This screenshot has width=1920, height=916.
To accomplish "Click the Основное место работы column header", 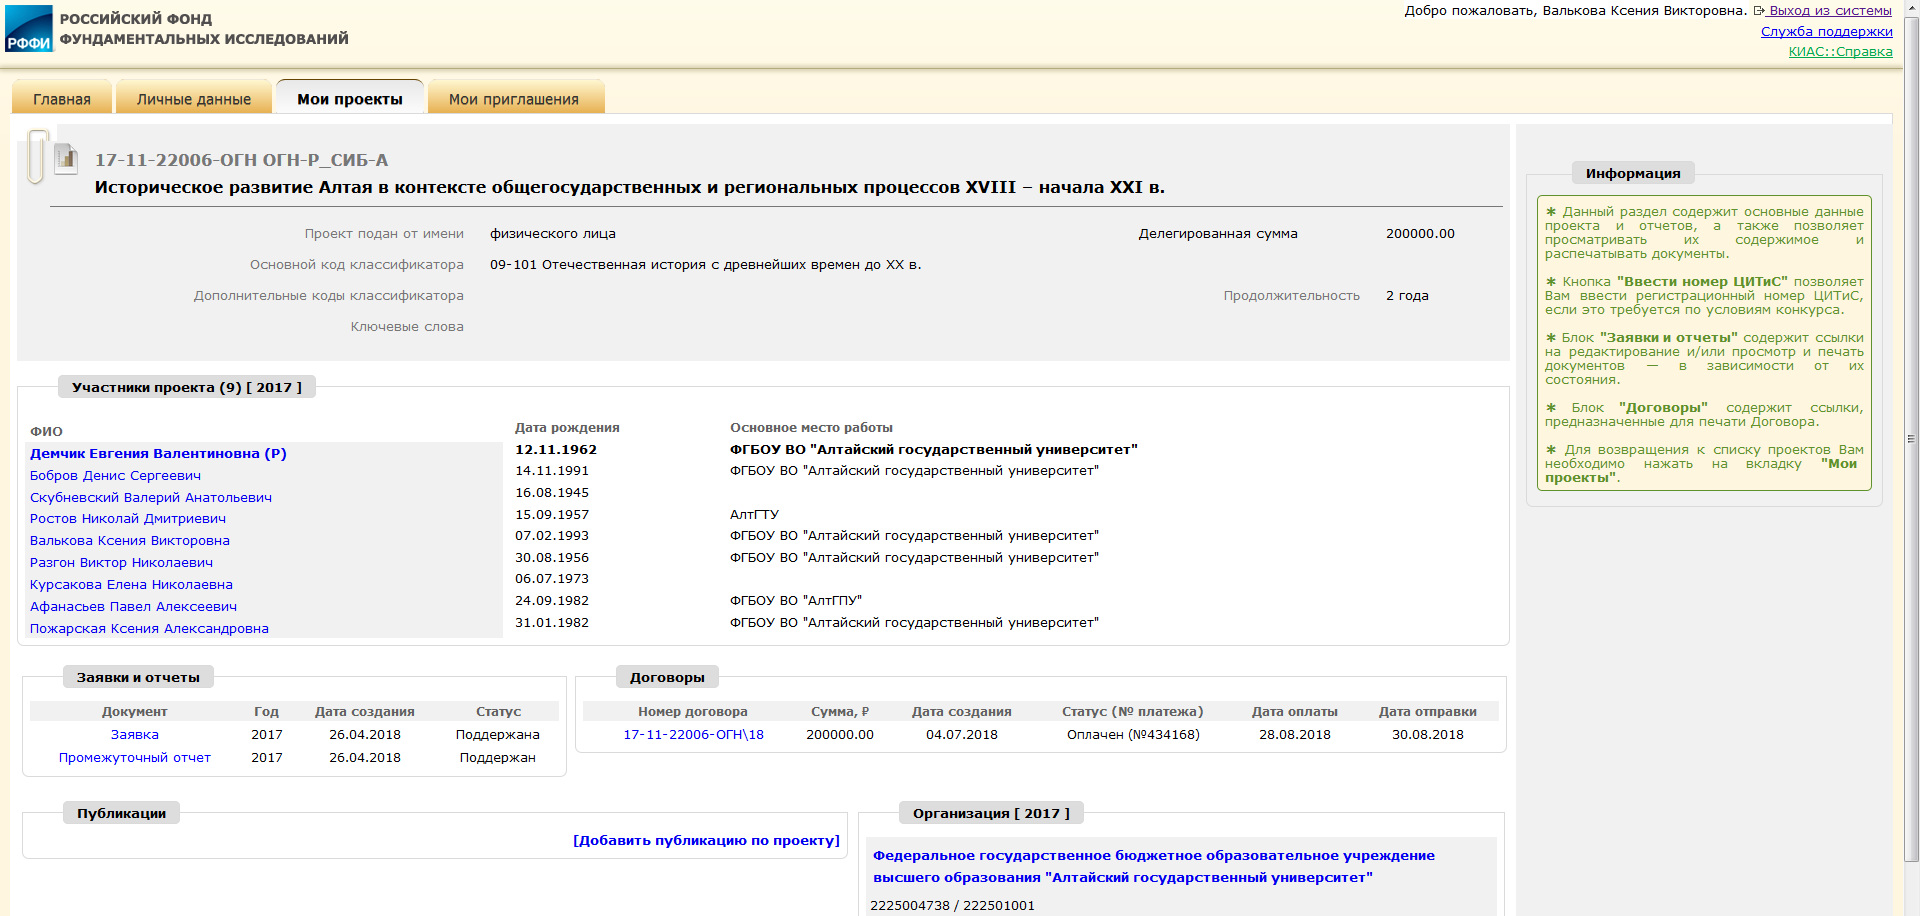I will (811, 427).
